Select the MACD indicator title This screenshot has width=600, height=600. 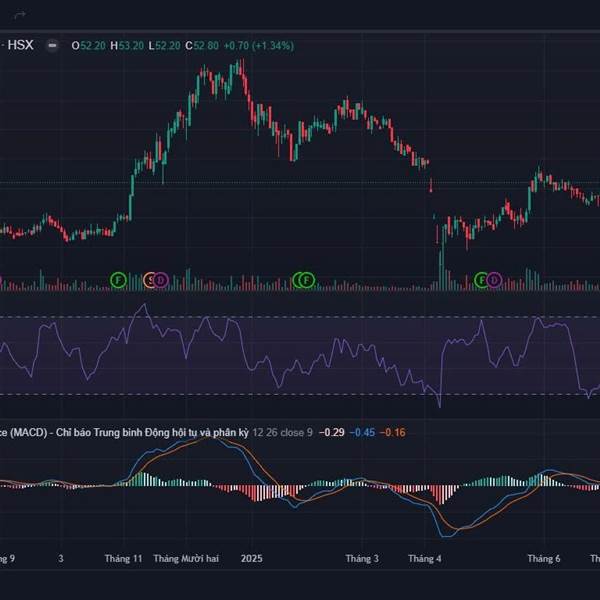(x=124, y=432)
